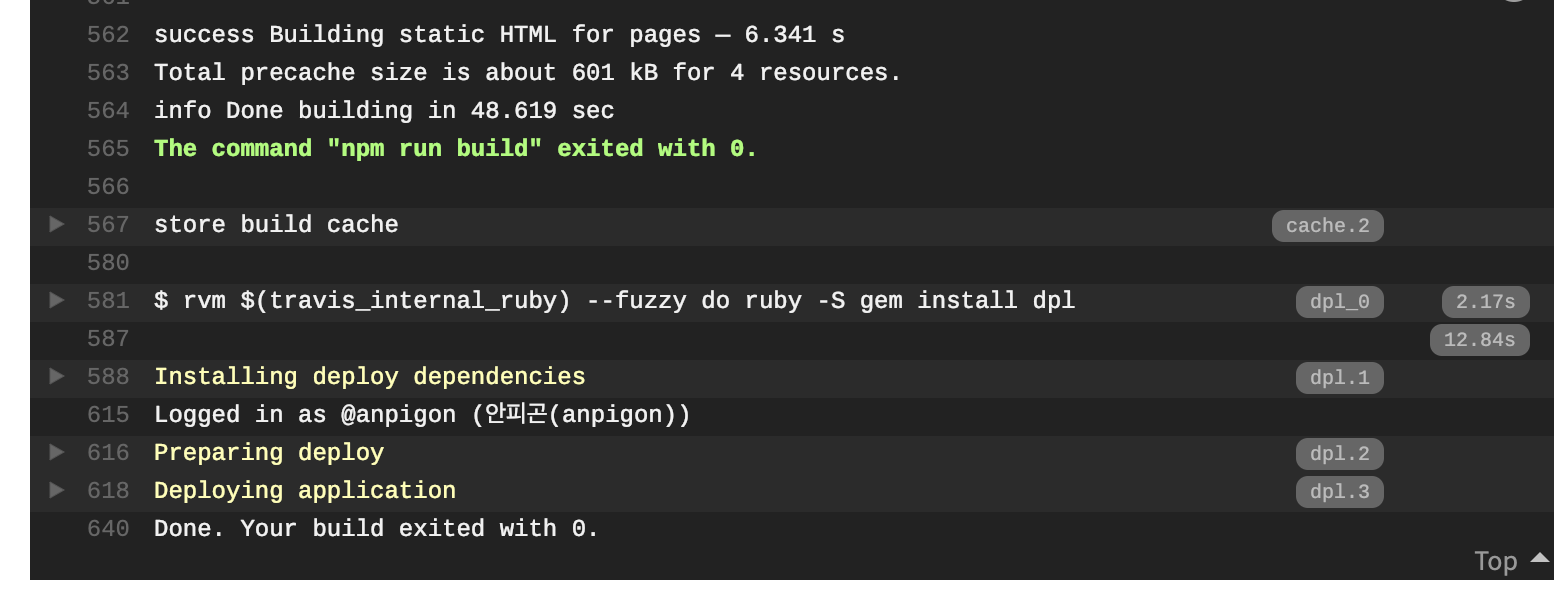This screenshot has width=1568, height=594.
Task: Click the dpl_0 fold label badge
Action: click(1339, 302)
